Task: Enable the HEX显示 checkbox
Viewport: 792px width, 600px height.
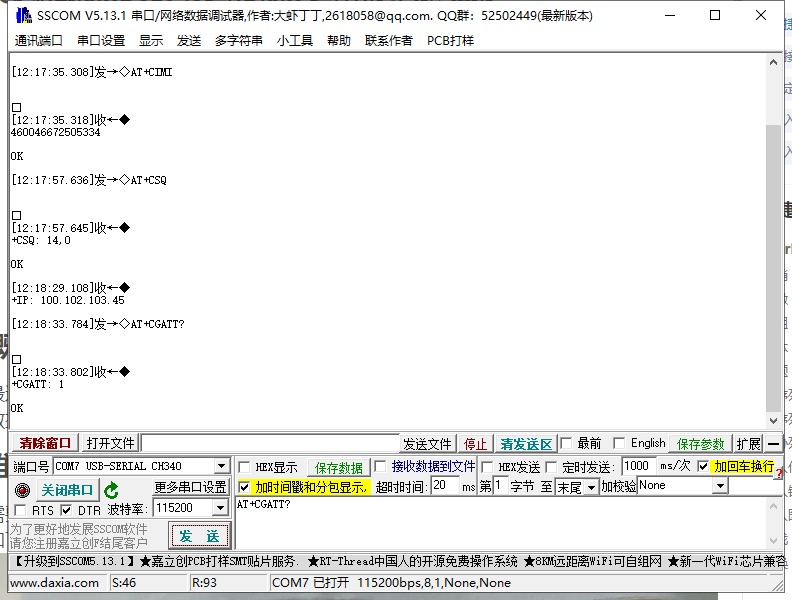Action: pyautogui.click(x=244, y=467)
